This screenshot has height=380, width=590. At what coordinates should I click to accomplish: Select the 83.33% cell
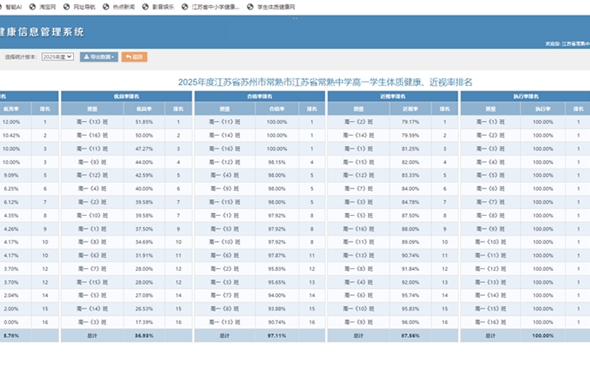[410, 175]
